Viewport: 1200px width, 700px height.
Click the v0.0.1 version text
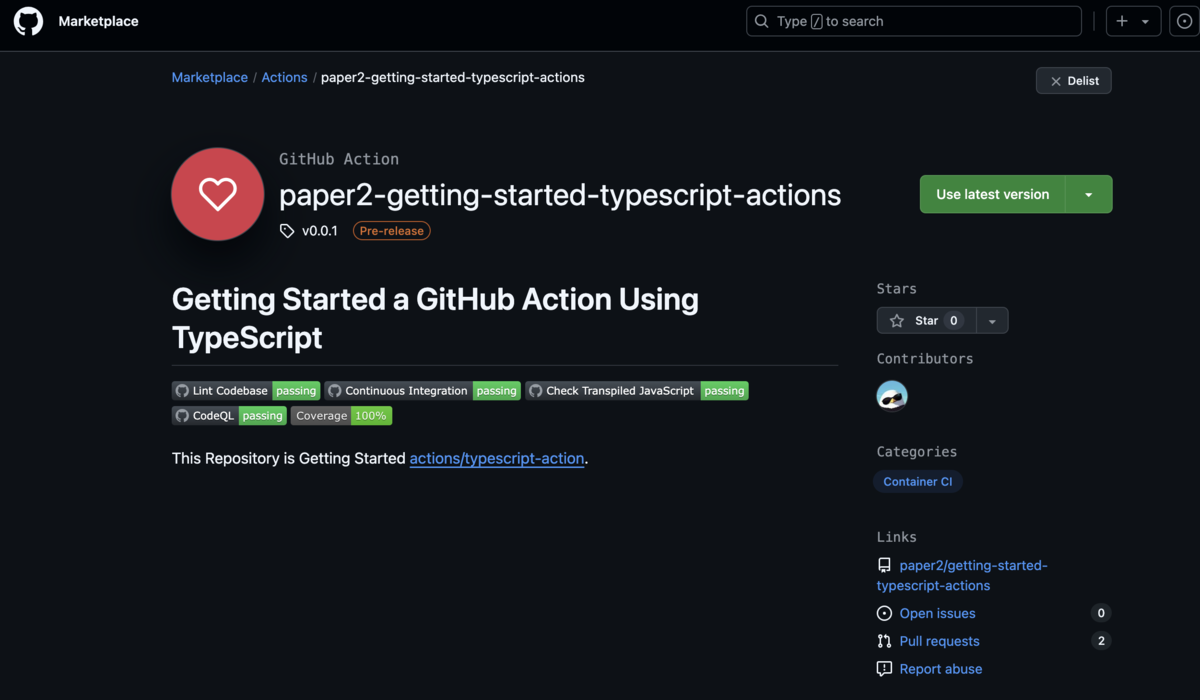click(x=320, y=231)
